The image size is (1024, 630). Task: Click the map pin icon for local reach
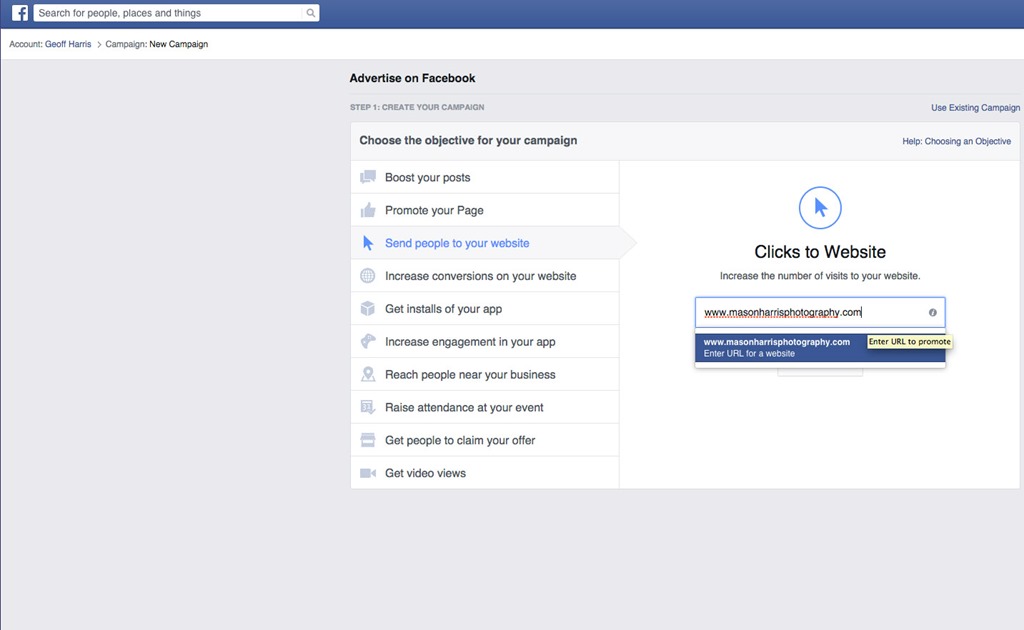pyautogui.click(x=368, y=375)
